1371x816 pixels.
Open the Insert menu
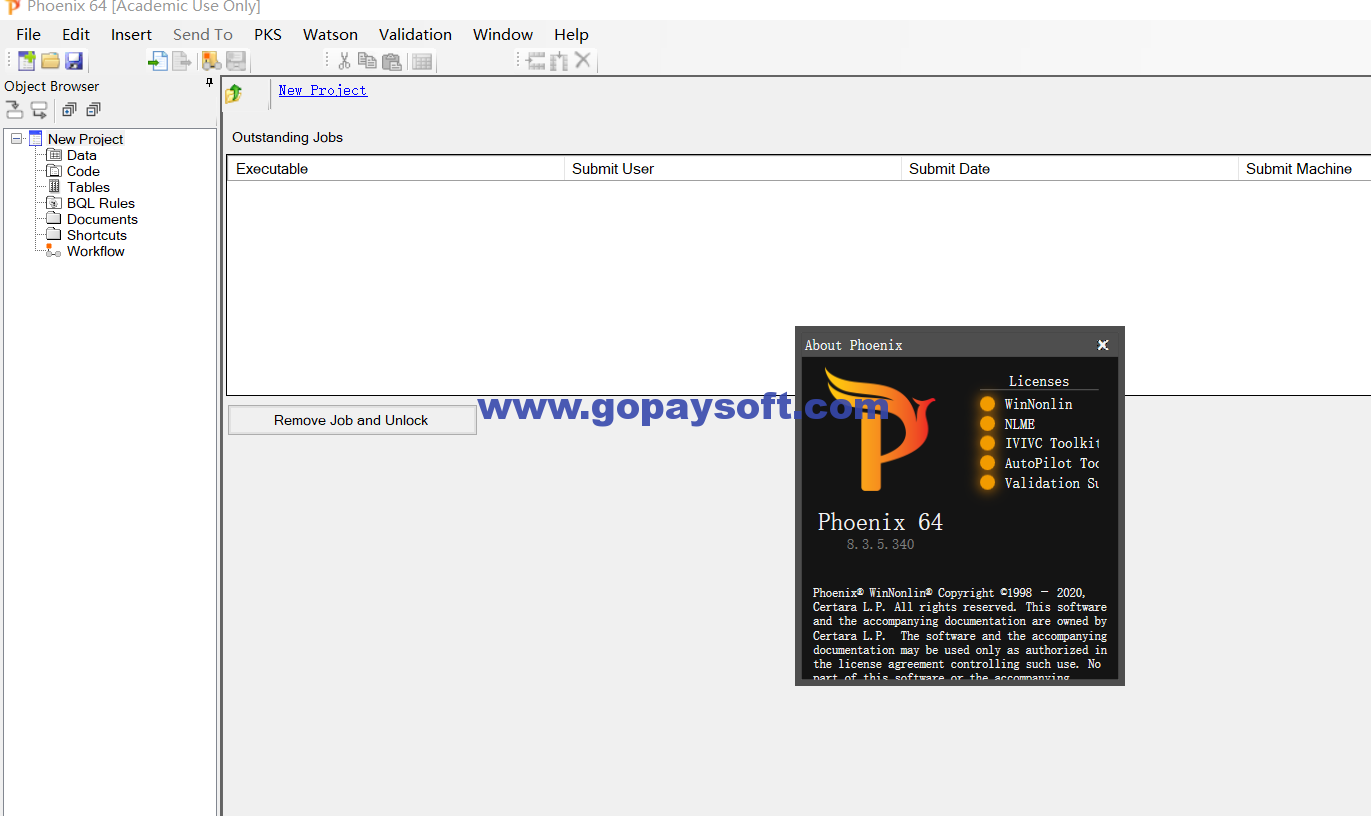(x=131, y=34)
